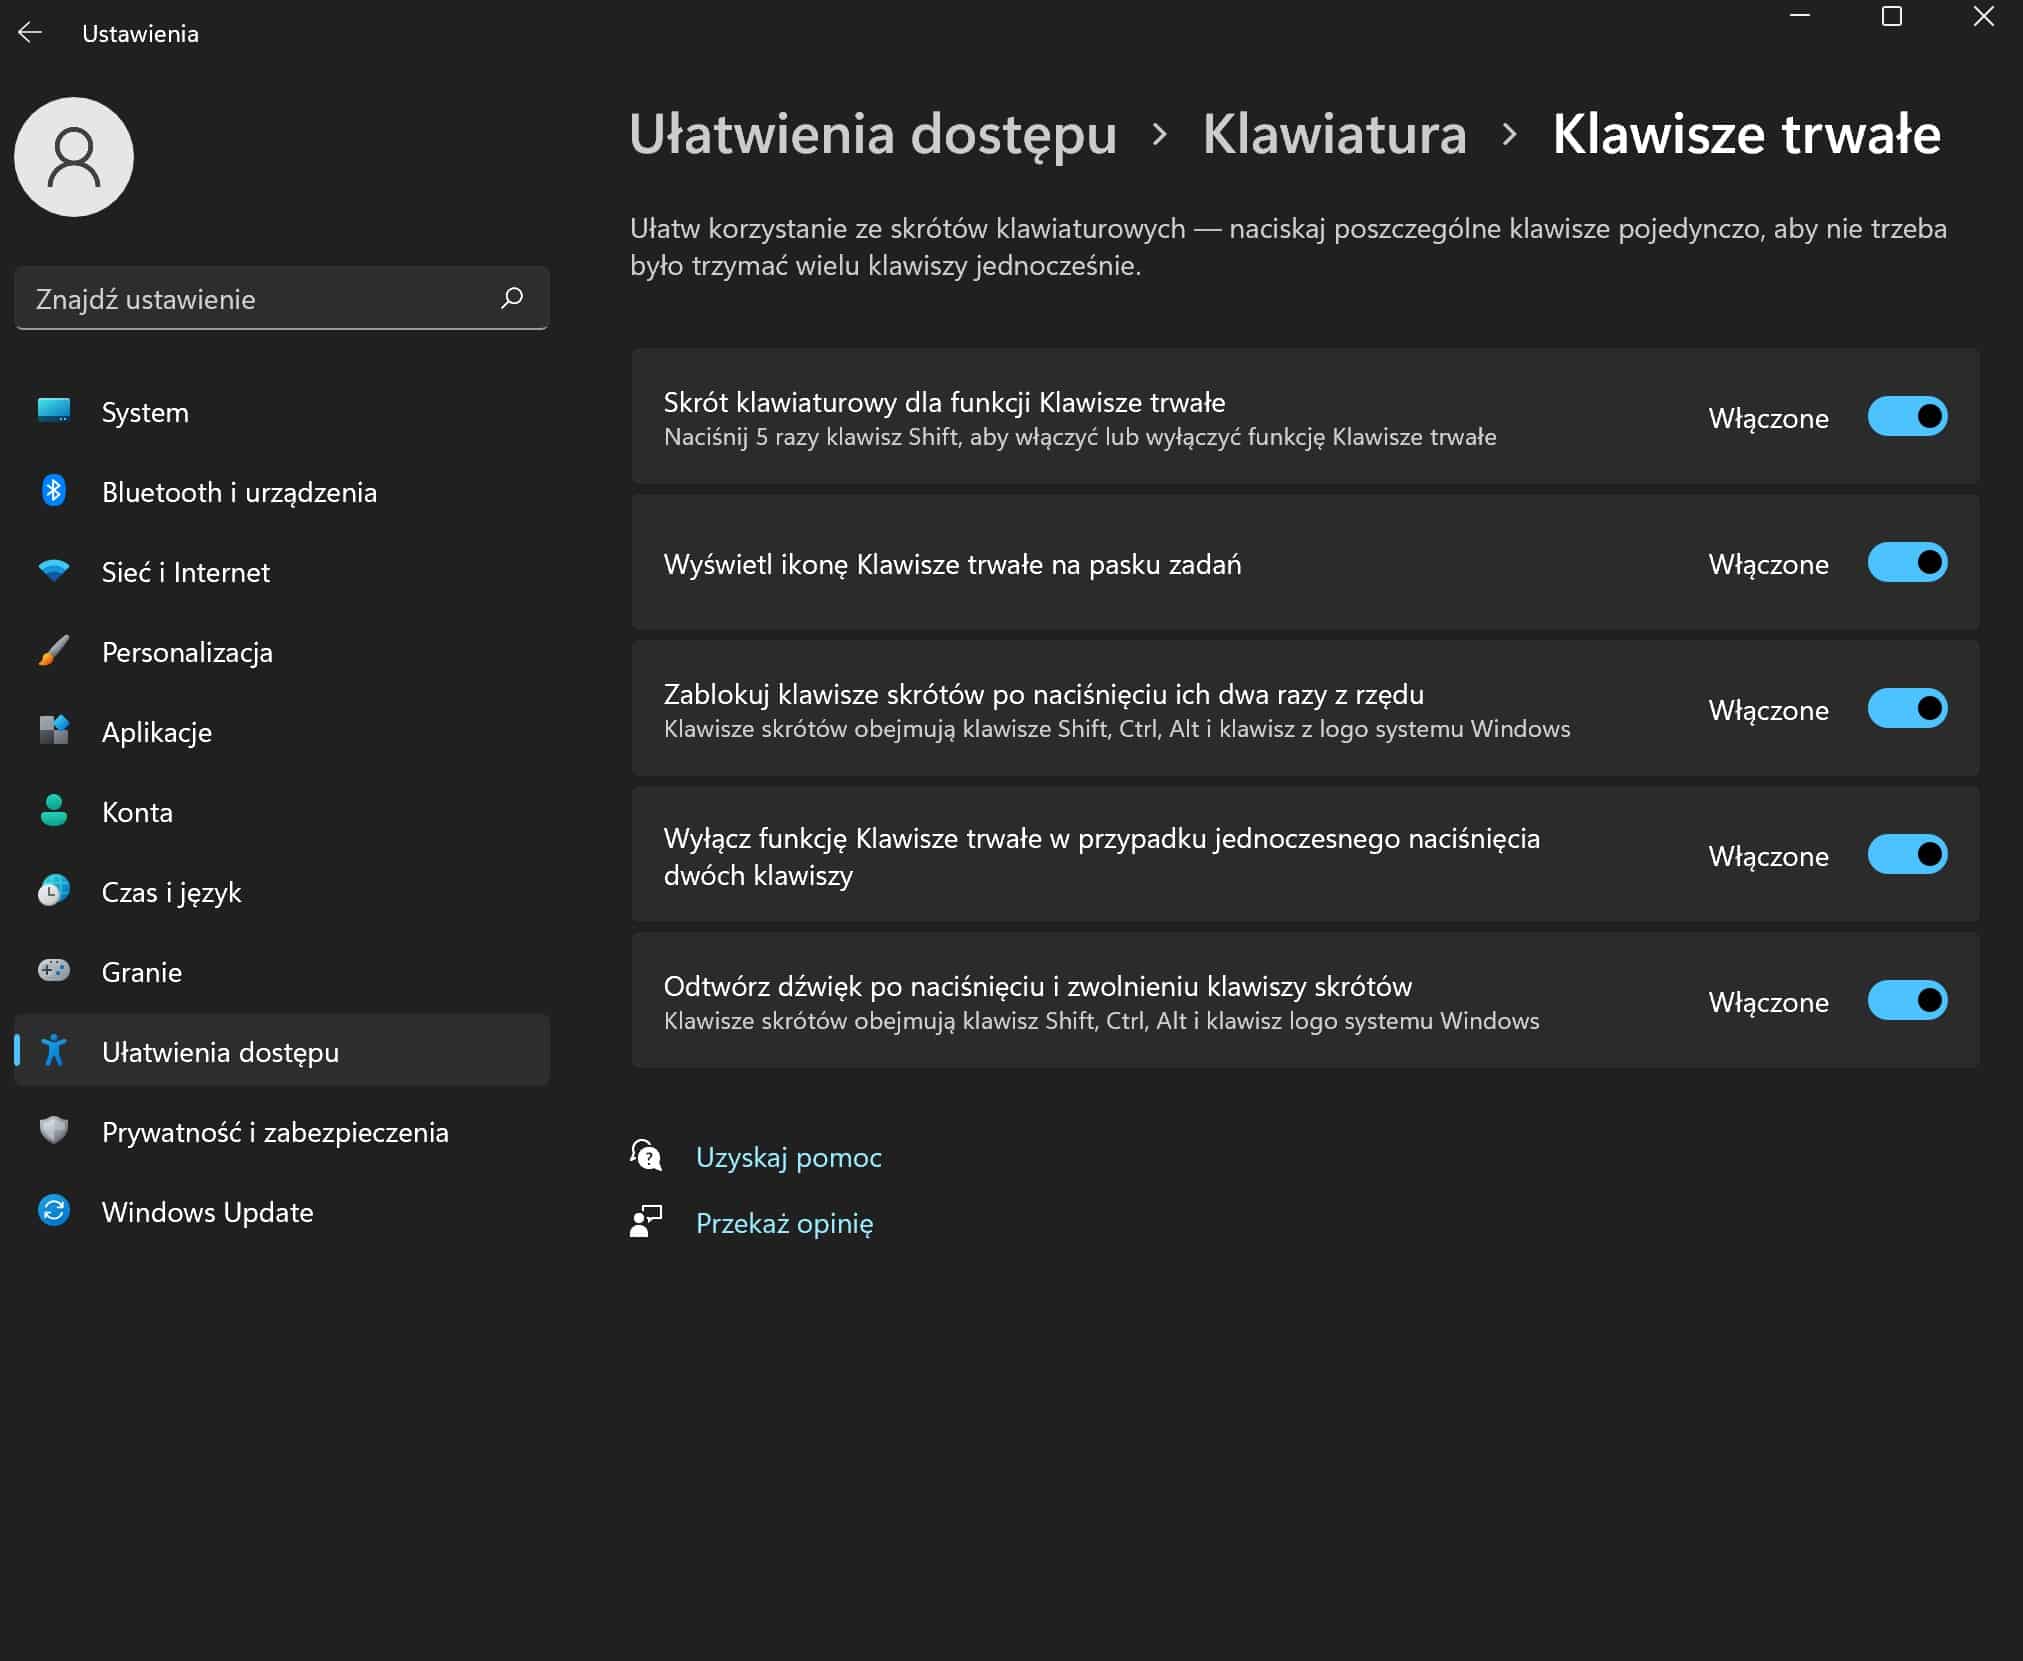This screenshot has width=2023, height=1661.
Task: Open Granie settings
Action: (140, 971)
